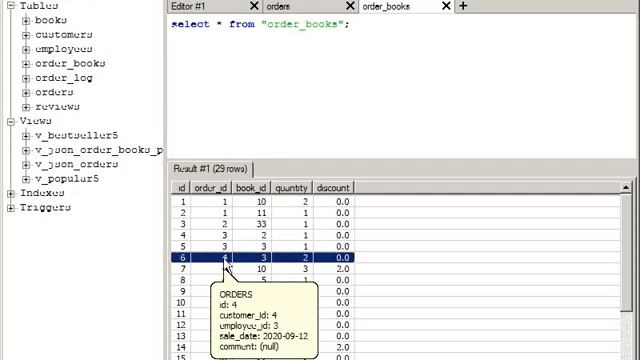The image size is (640, 360).
Task: Select the employees table in tree
Action: (x=64, y=49)
